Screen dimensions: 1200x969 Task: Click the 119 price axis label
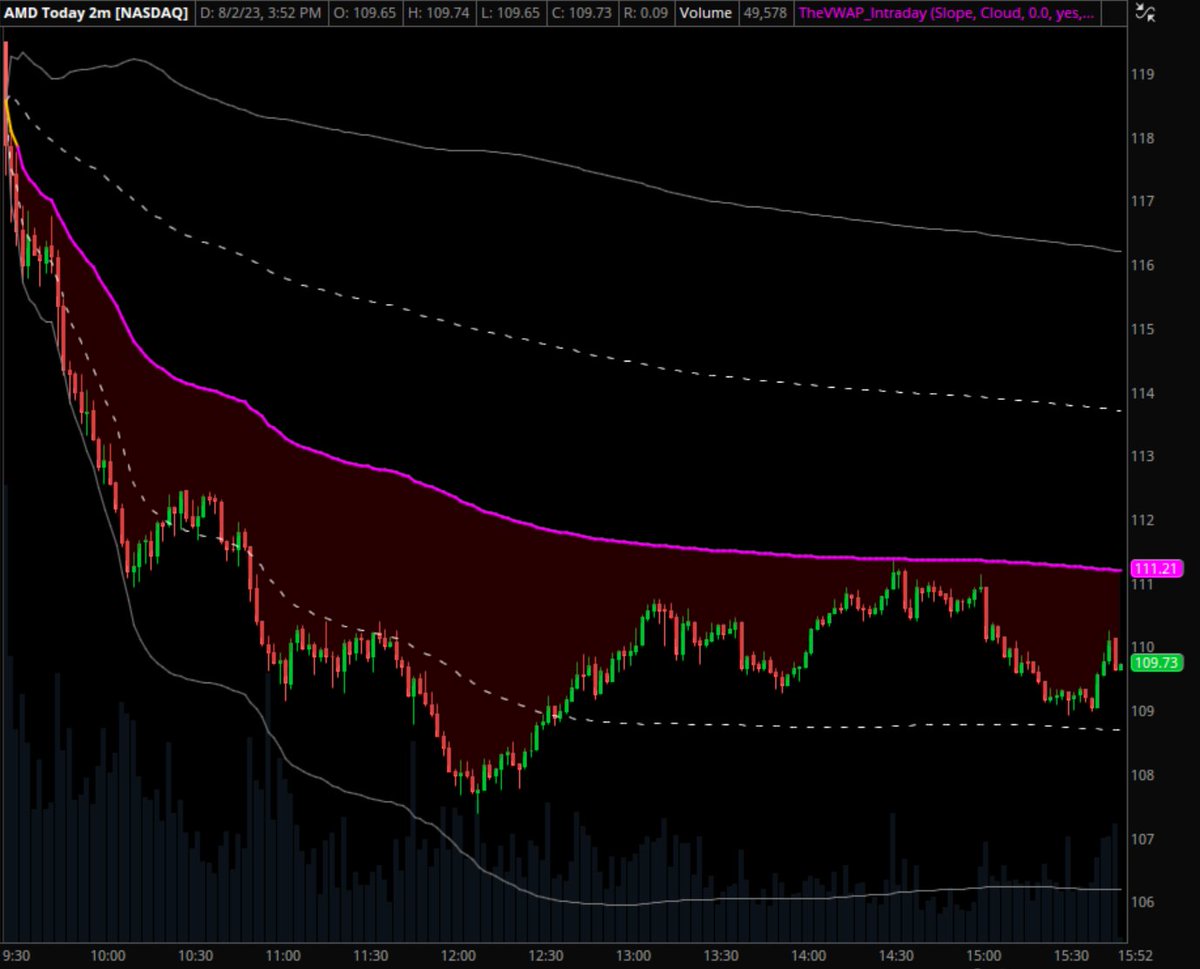click(1144, 74)
